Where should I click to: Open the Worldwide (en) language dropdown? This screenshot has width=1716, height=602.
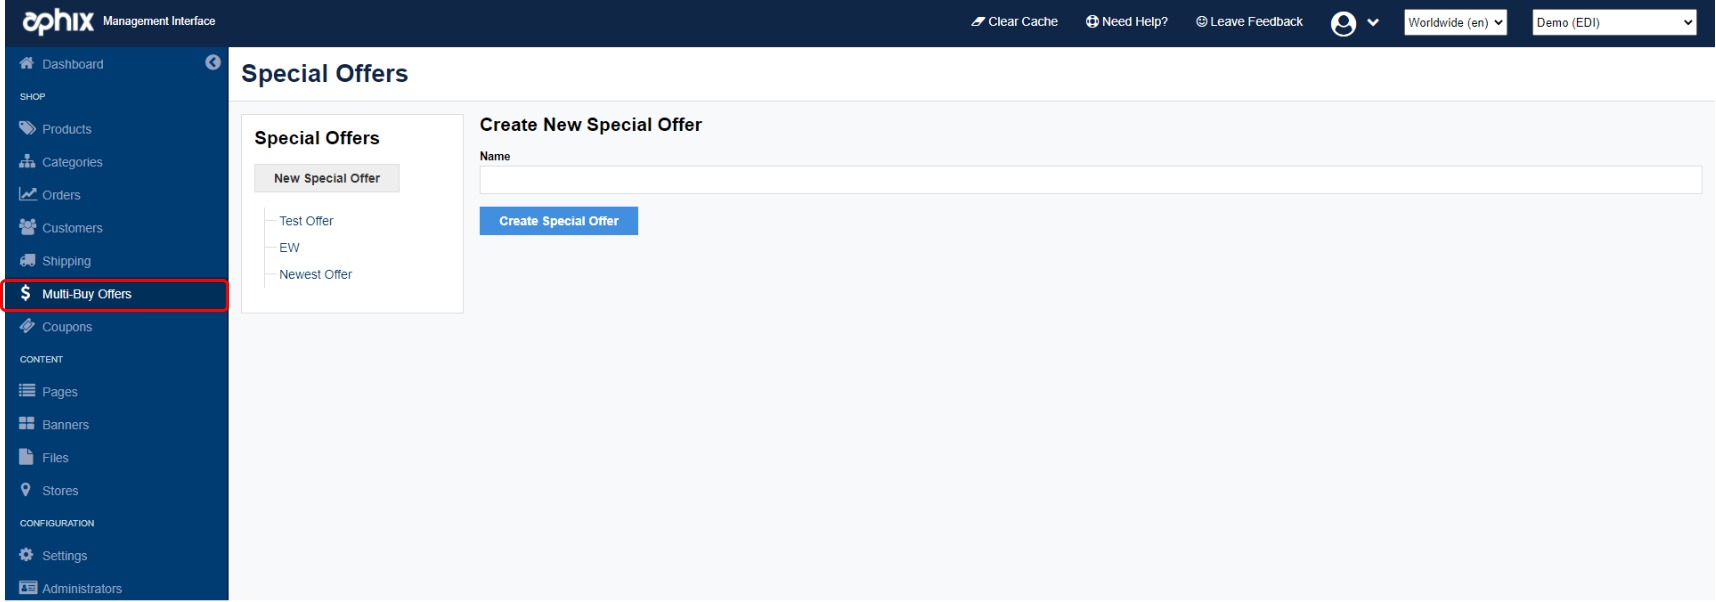pos(1455,22)
